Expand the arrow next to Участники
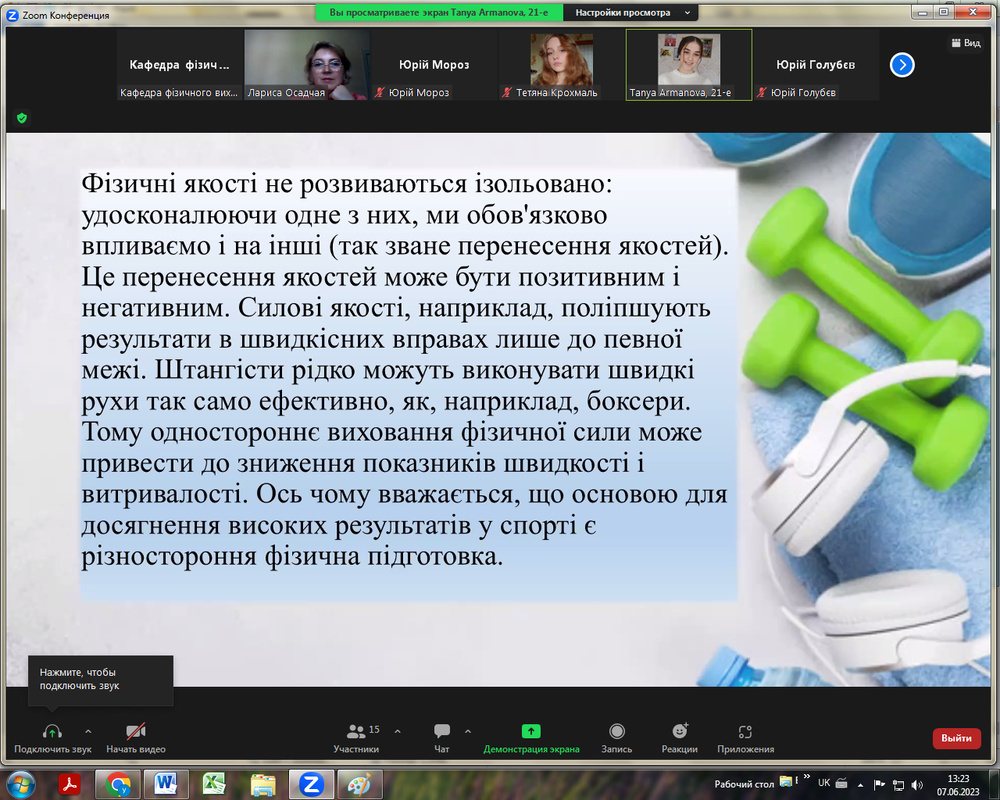 tap(397, 731)
